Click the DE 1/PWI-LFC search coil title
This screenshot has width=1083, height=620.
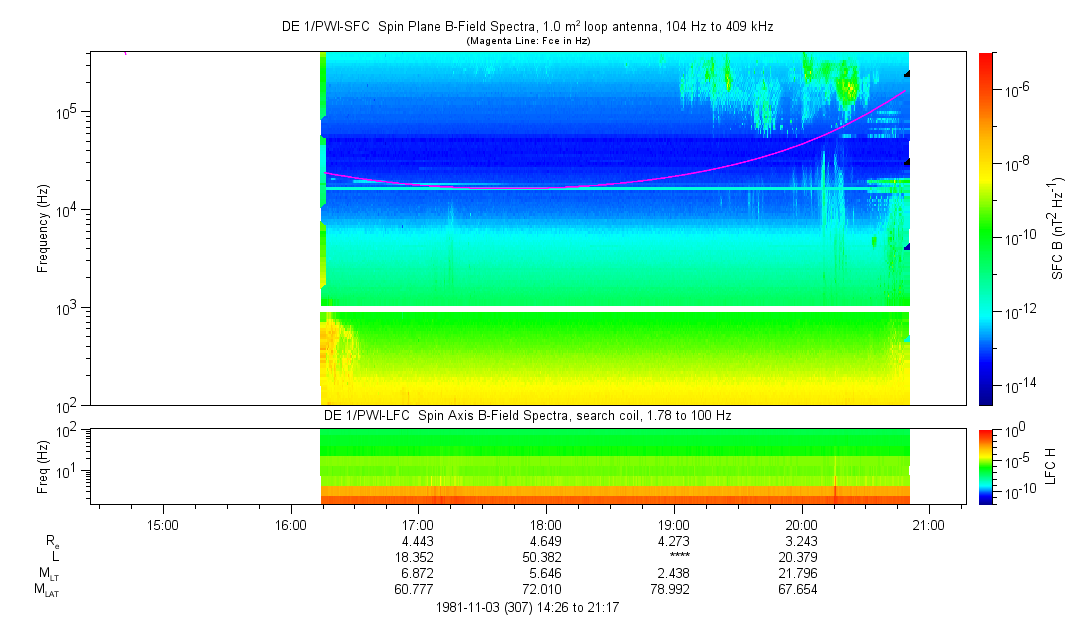tap(527, 415)
